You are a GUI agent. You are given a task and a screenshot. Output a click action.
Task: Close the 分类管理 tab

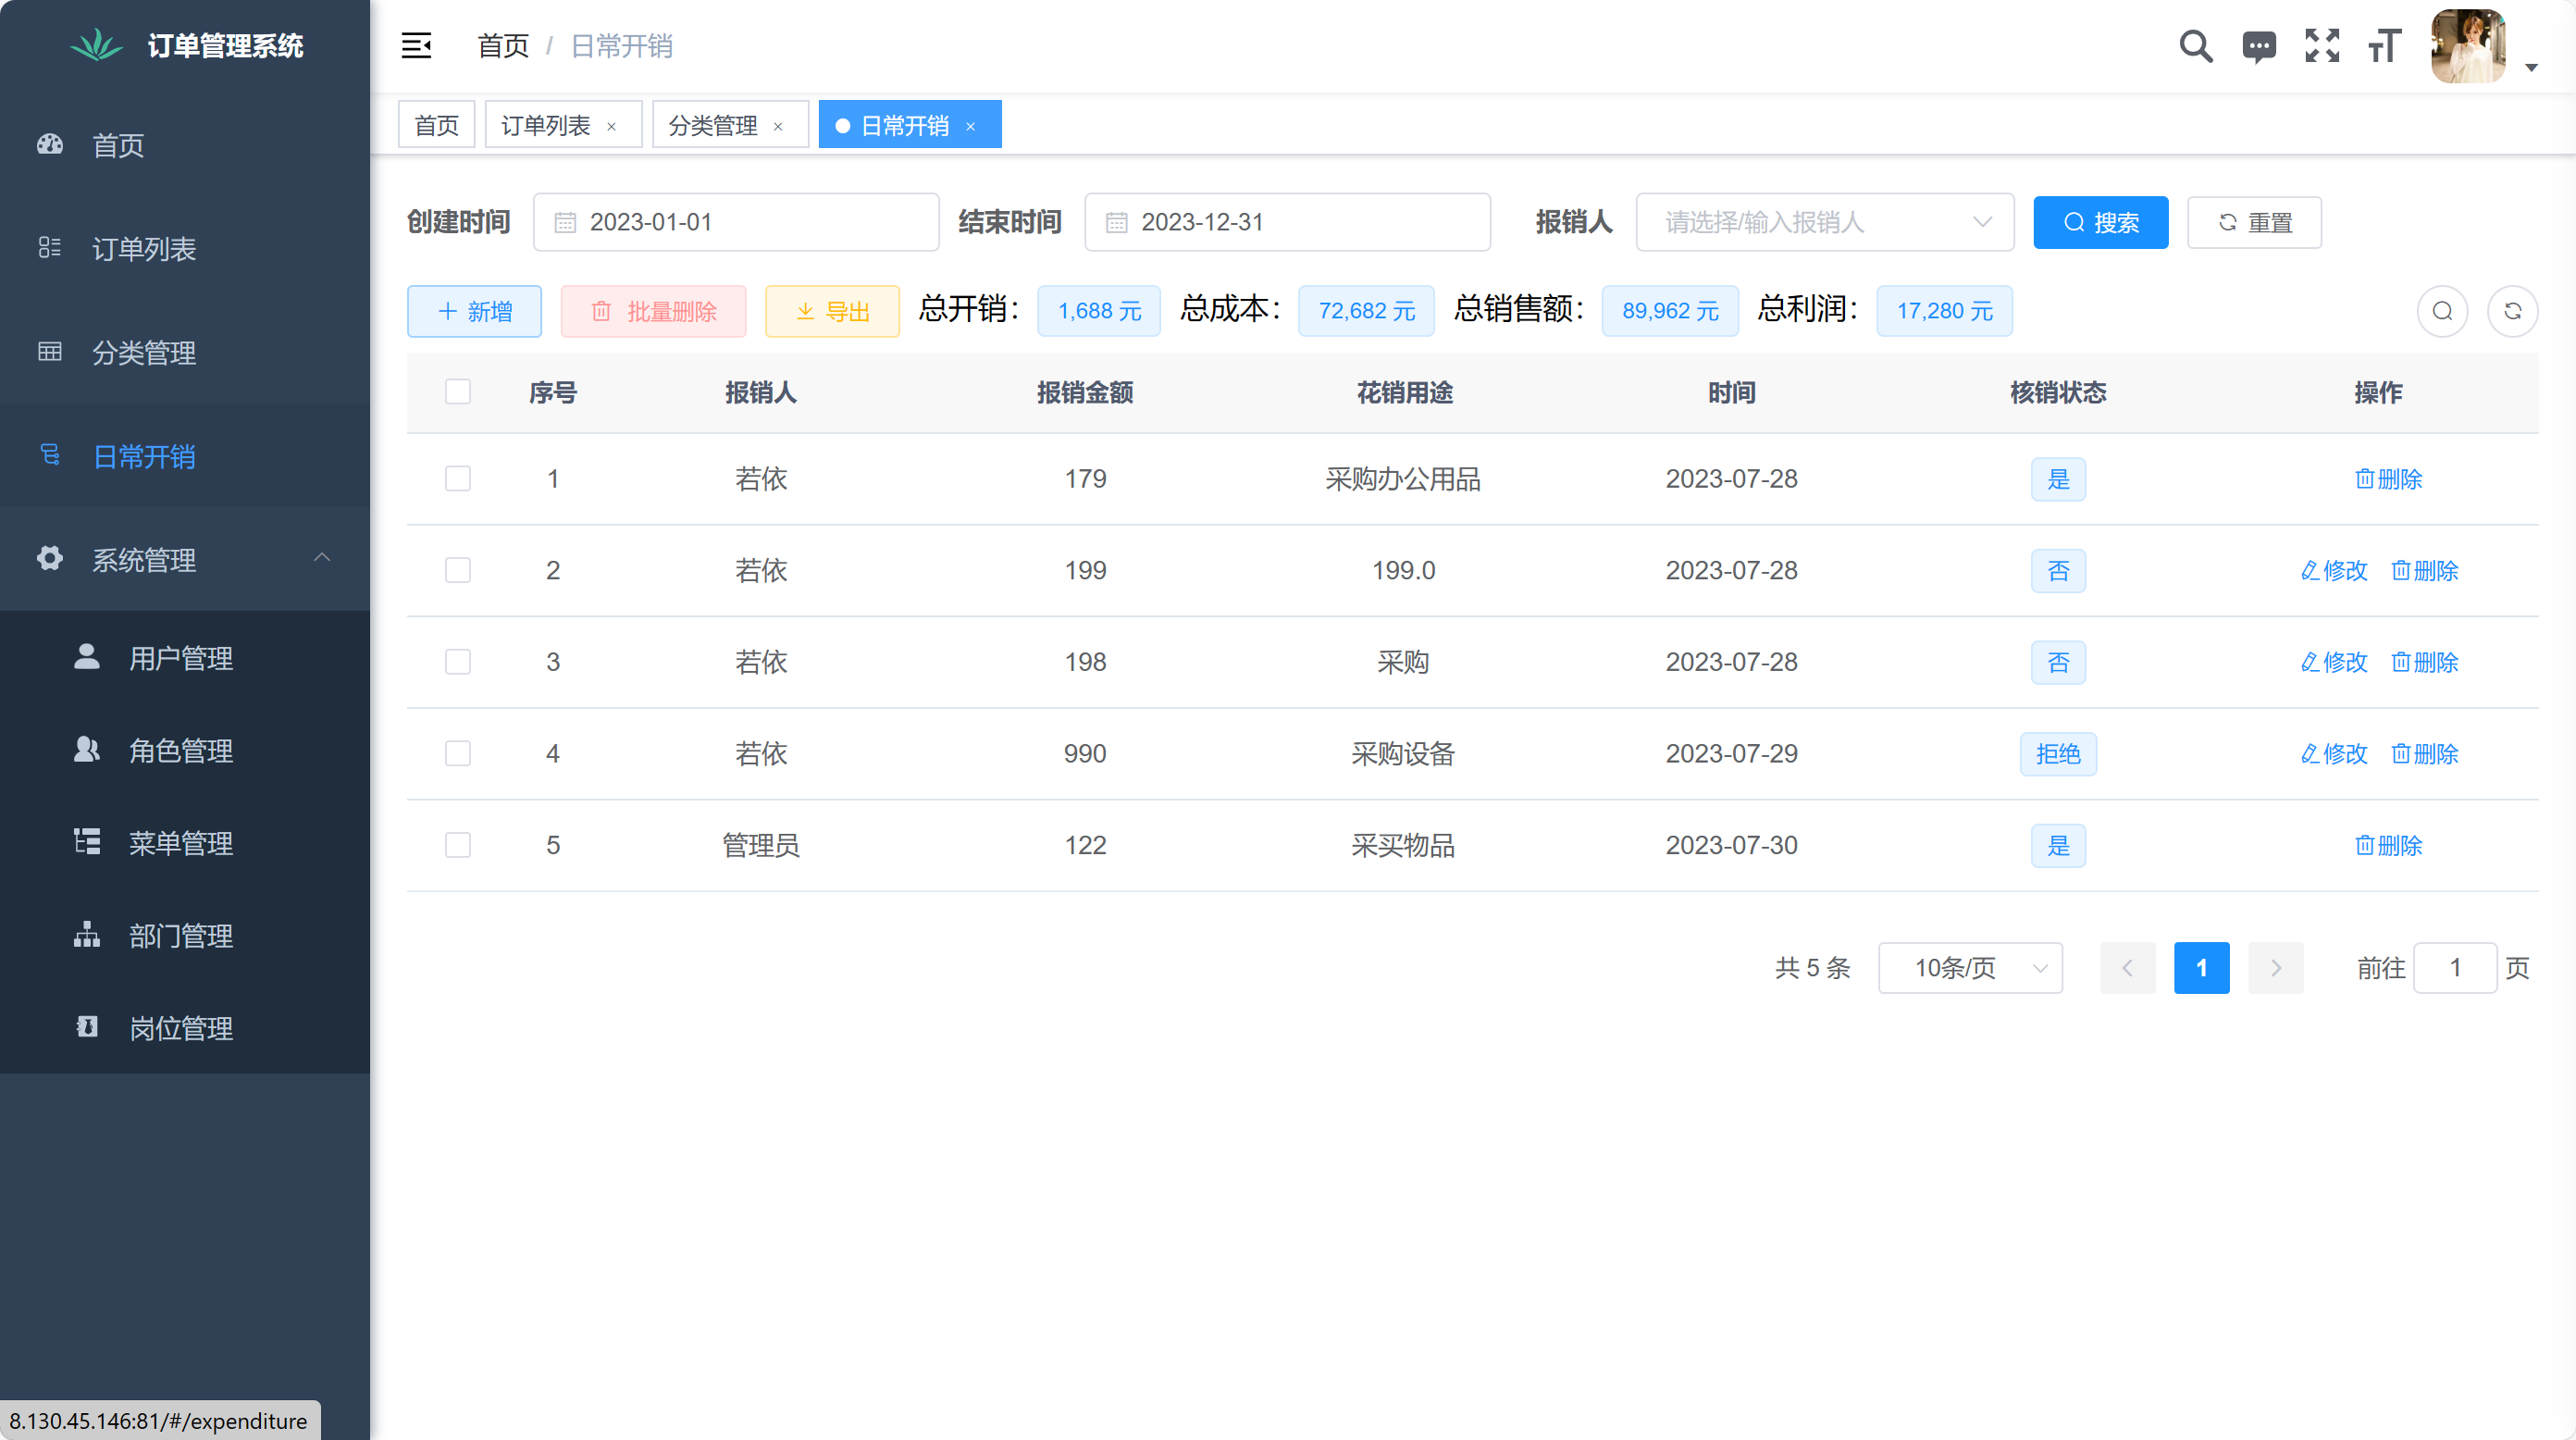(778, 126)
